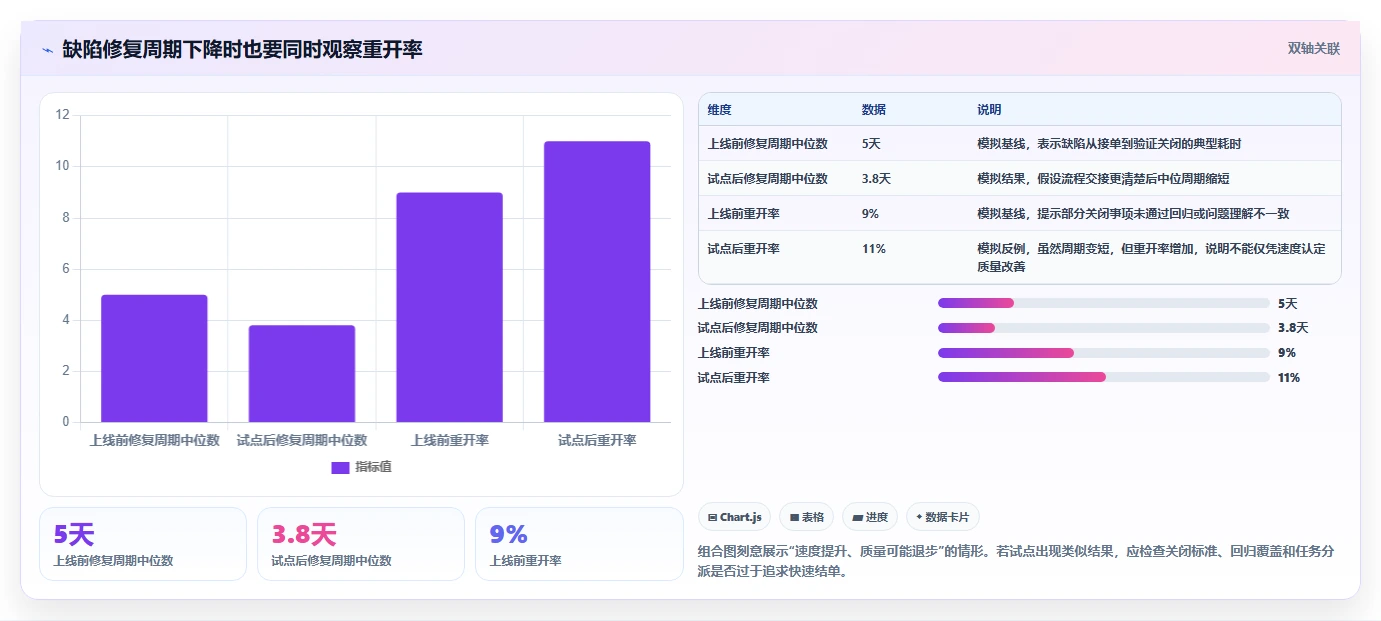This screenshot has height=621, width=1381.
Task: Click the description starting 模拟结果，假设流程交接
Action: click(x=1103, y=179)
